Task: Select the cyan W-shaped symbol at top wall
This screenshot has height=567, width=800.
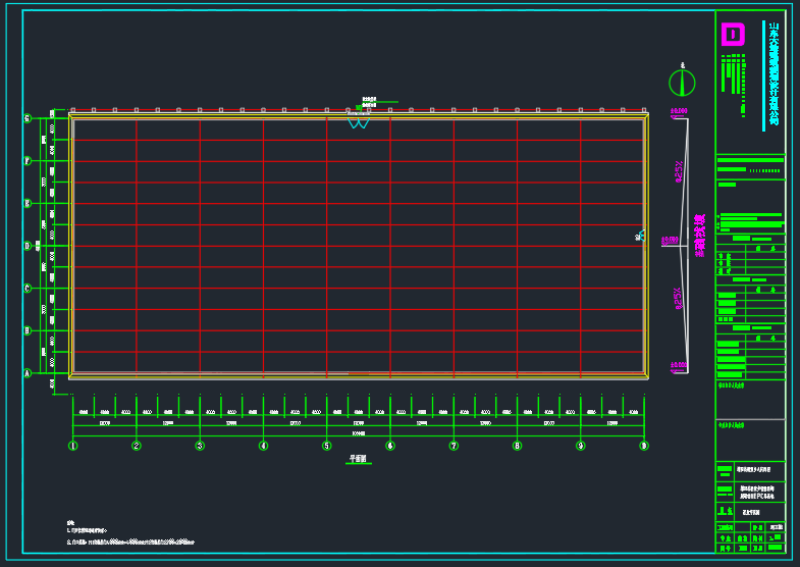Action: 358,122
